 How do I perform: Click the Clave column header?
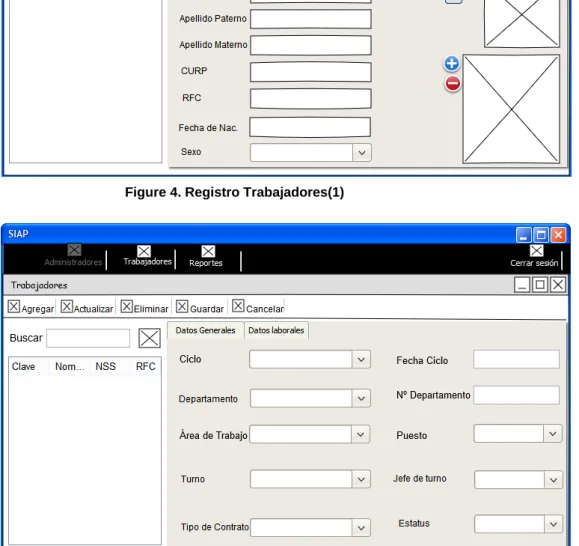point(23,367)
